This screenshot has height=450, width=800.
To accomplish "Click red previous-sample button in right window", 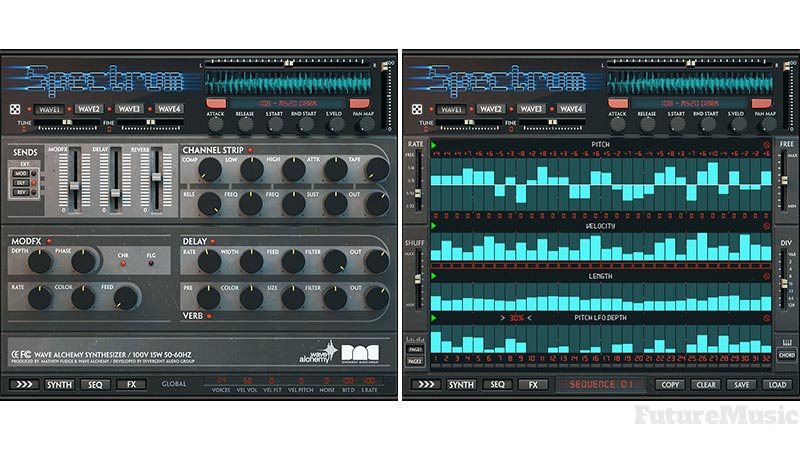I will point(618,103).
